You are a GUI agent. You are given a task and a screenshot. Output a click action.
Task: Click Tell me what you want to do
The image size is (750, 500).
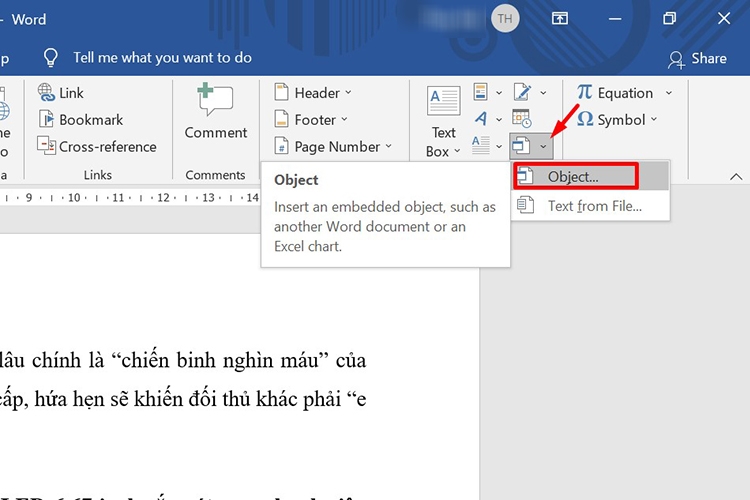tap(162, 58)
